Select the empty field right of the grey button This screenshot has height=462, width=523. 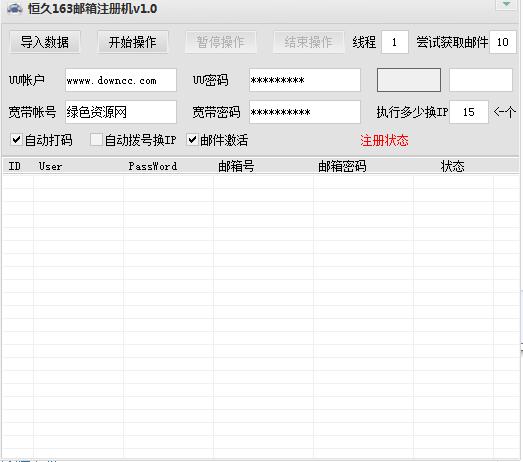(x=481, y=80)
